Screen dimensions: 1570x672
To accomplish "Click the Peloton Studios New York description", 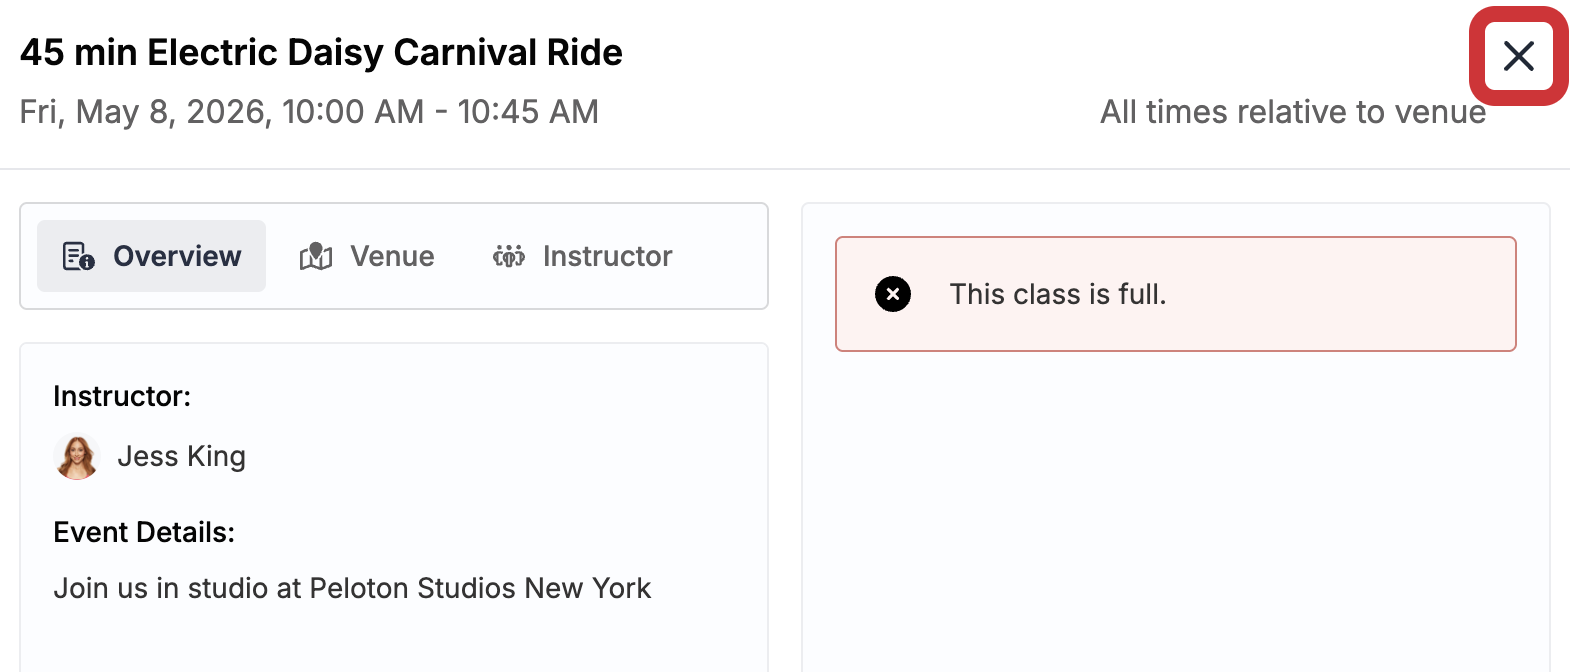I will [x=352, y=588].
